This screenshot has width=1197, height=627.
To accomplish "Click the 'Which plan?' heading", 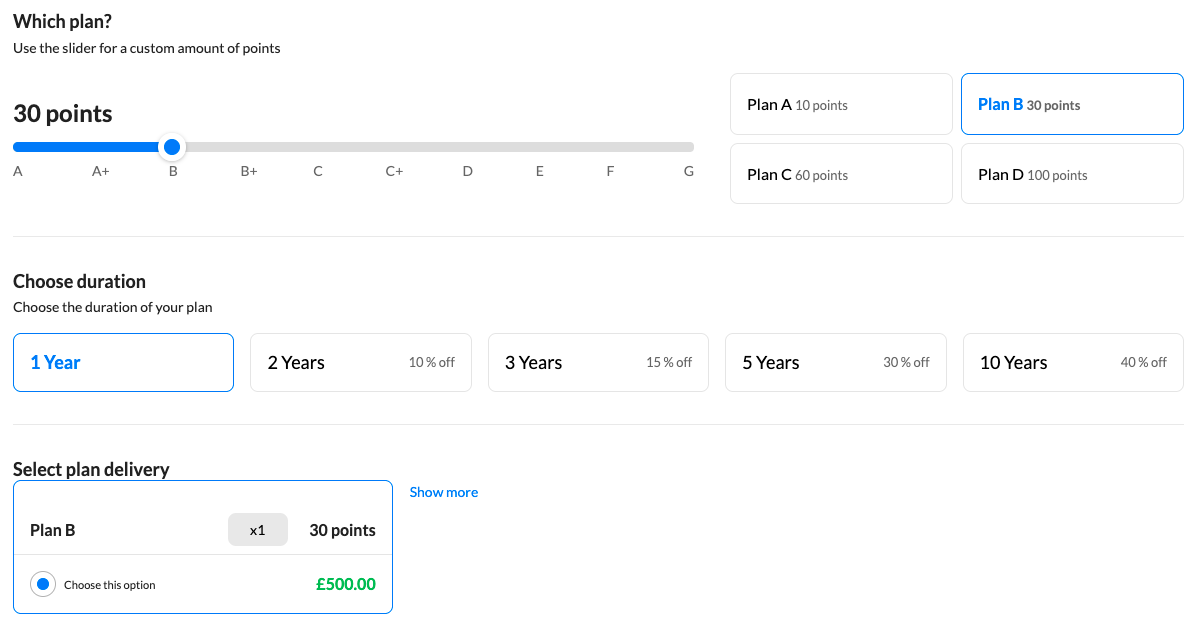I will click(63, 21).
